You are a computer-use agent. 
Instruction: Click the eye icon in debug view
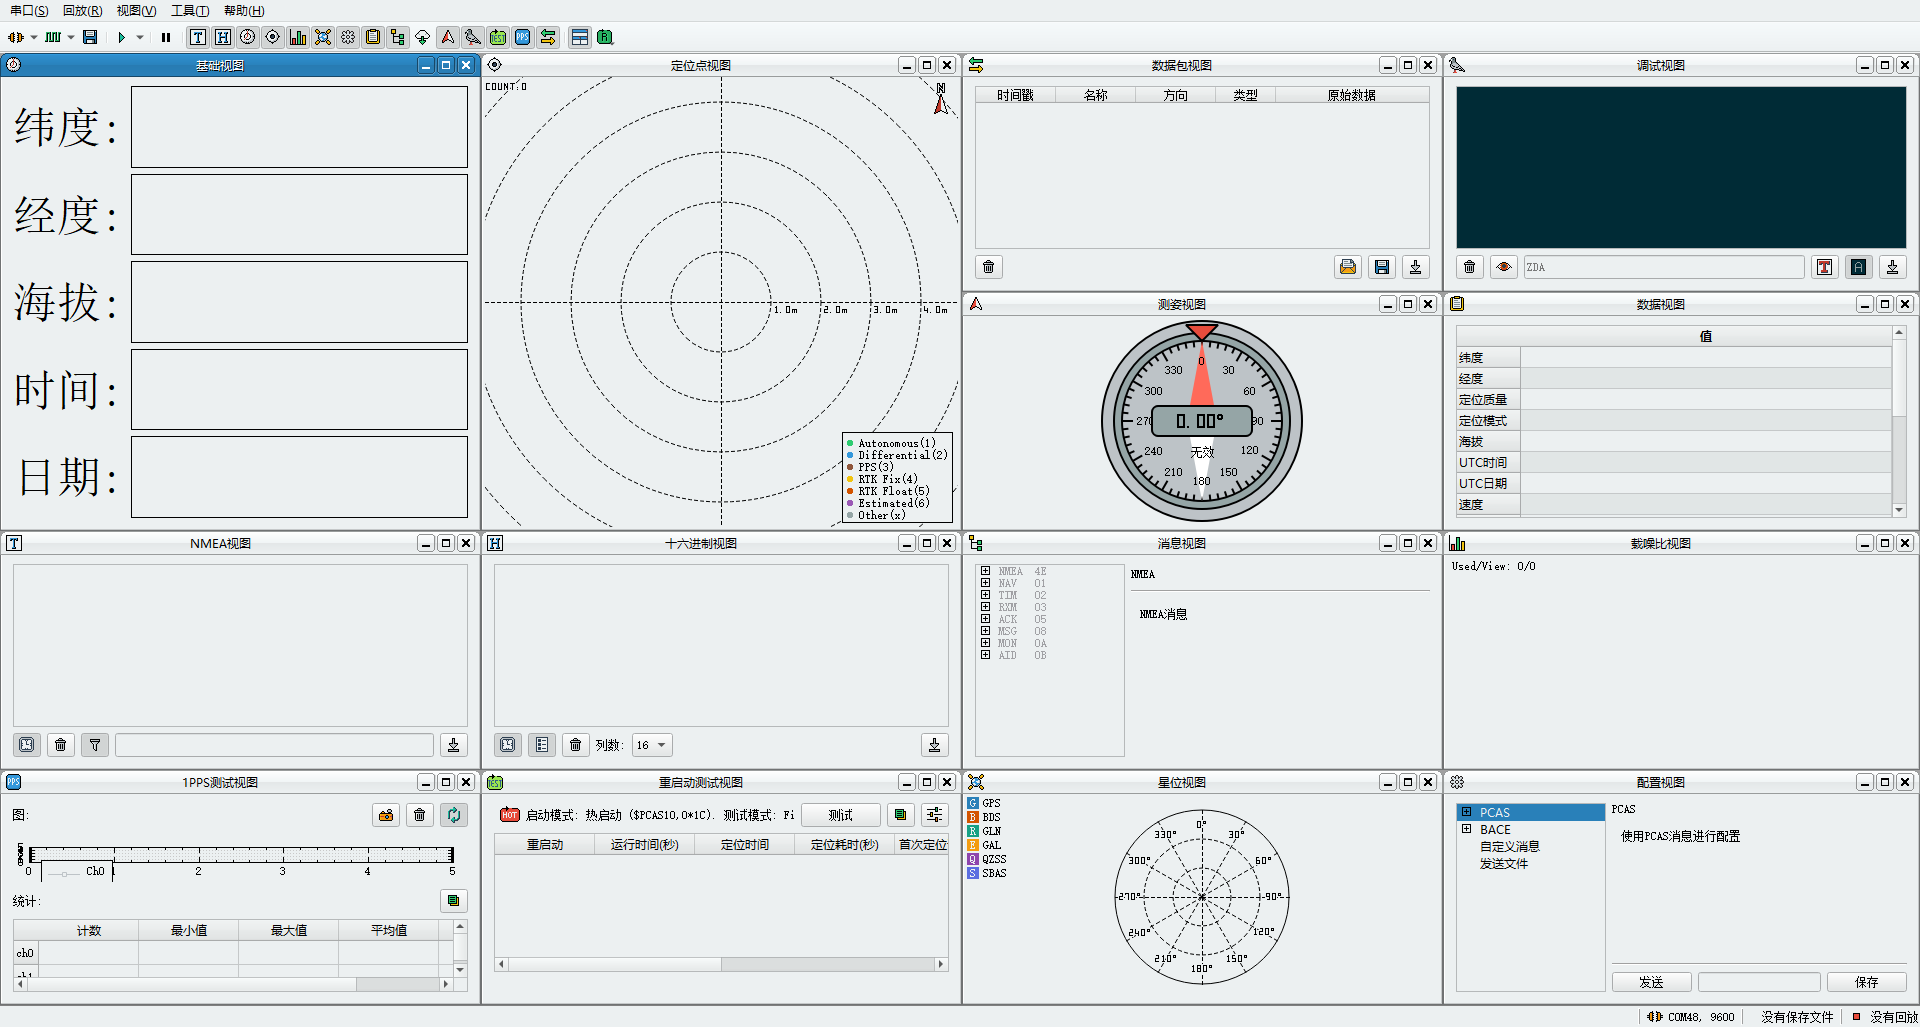1503,267
